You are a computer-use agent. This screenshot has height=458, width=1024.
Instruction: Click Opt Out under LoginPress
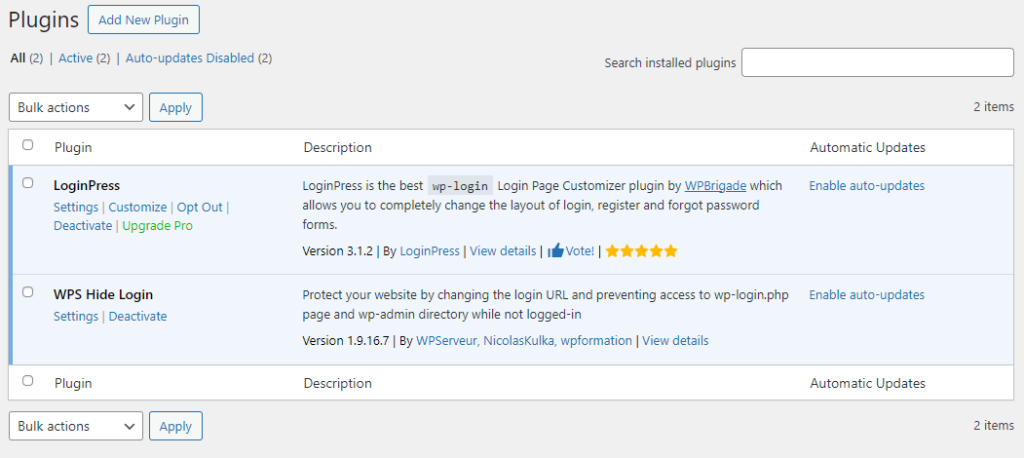(x=200, y=207)
